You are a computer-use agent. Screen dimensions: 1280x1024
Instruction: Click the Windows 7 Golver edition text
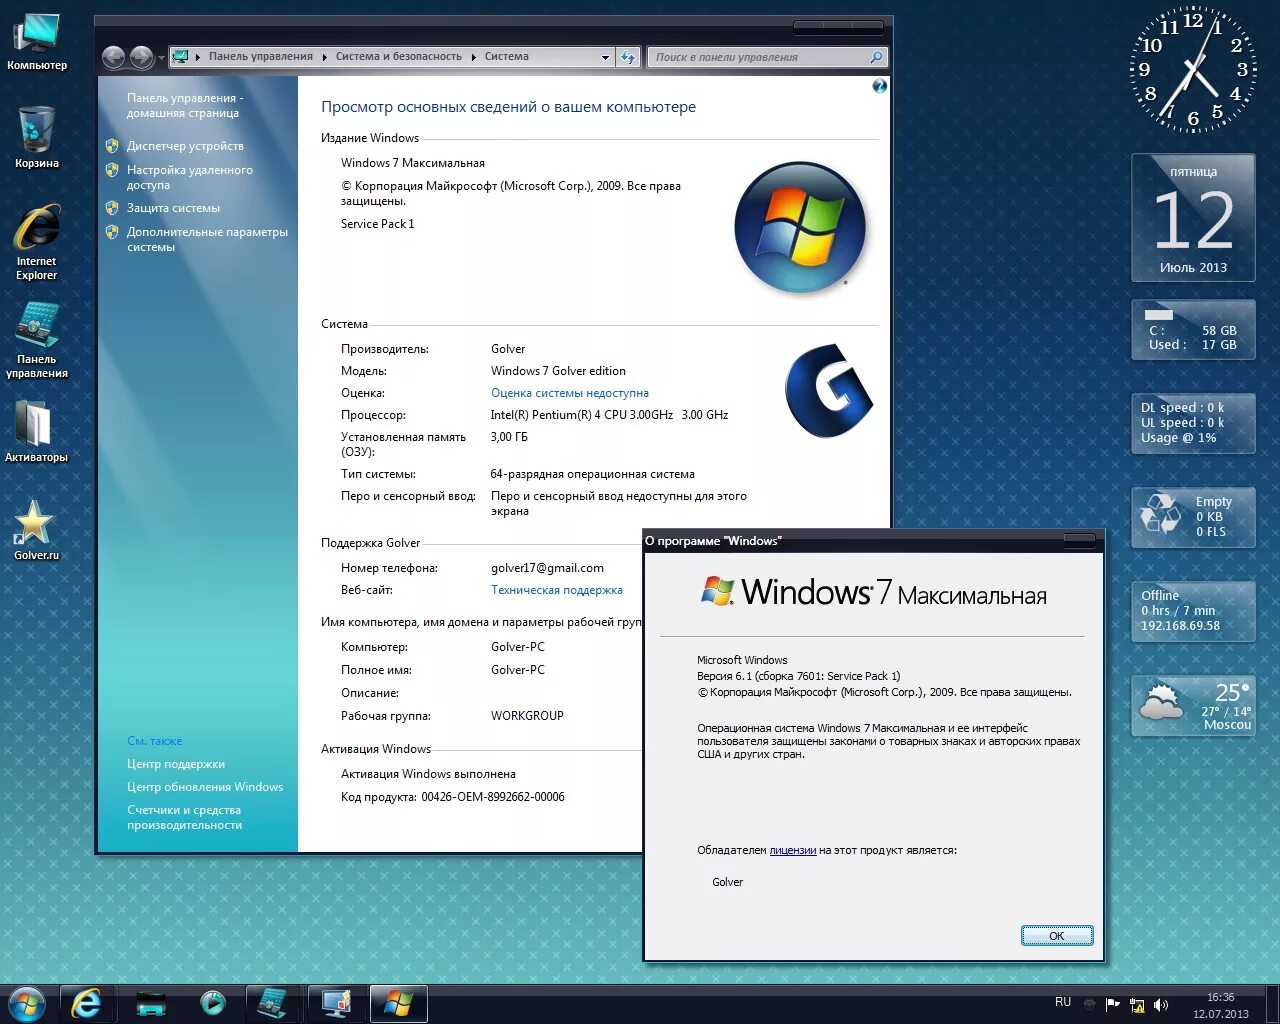[558, 371]
